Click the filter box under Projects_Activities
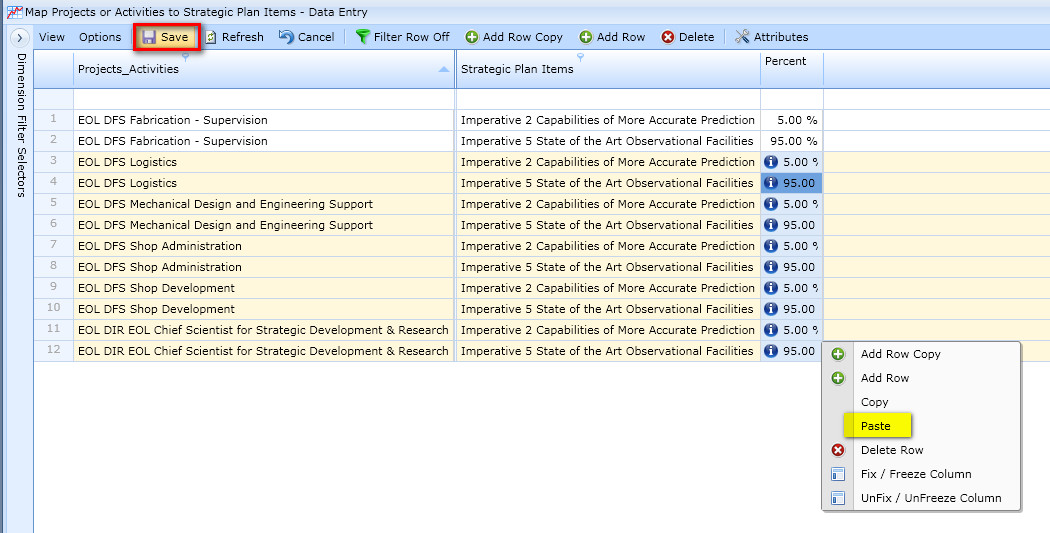This screenshot has width=1050, height=533. point(264,99)
